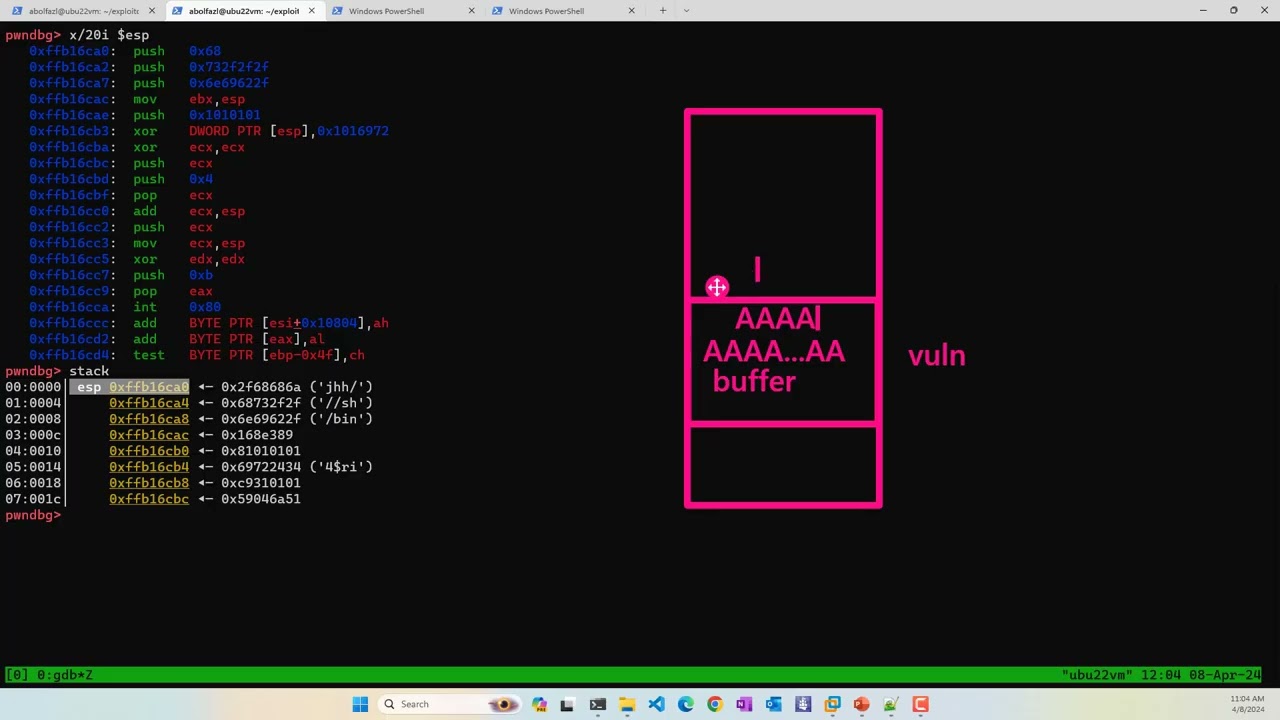Click the push 0x68 instruction line
This screenshot has width=1280, height=720.
(x=125, y=51)
